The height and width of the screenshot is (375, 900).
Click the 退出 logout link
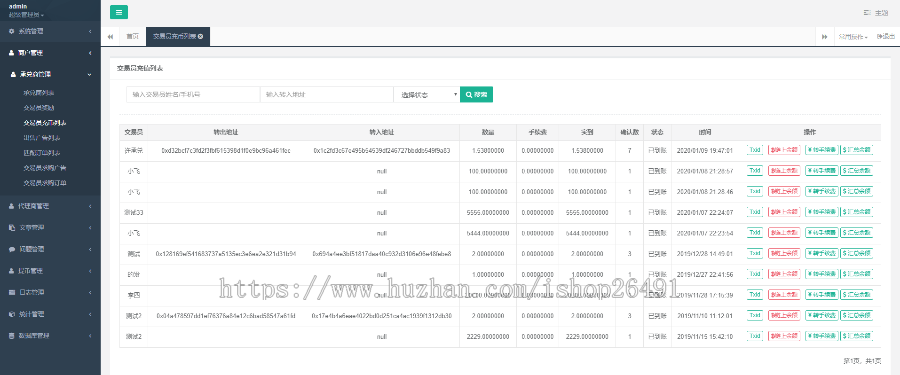pyautogui.click(x=885, y=36)
